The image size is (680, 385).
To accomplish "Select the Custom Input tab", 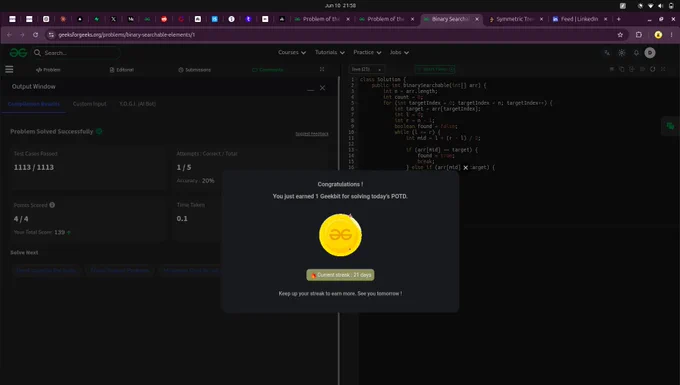I will [89, 104].
